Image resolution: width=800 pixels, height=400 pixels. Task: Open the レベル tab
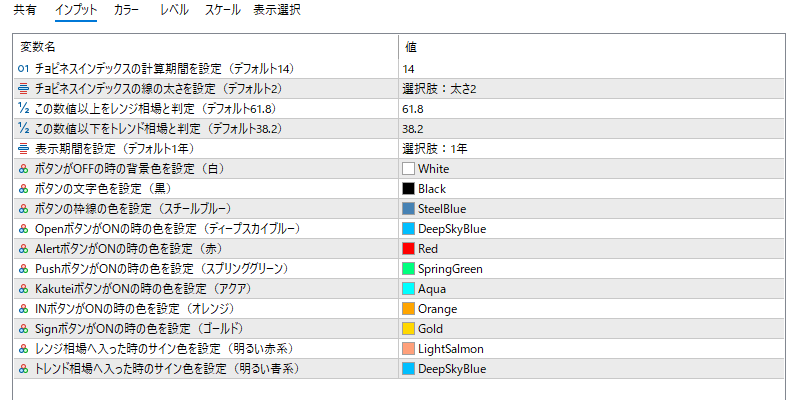174,10
